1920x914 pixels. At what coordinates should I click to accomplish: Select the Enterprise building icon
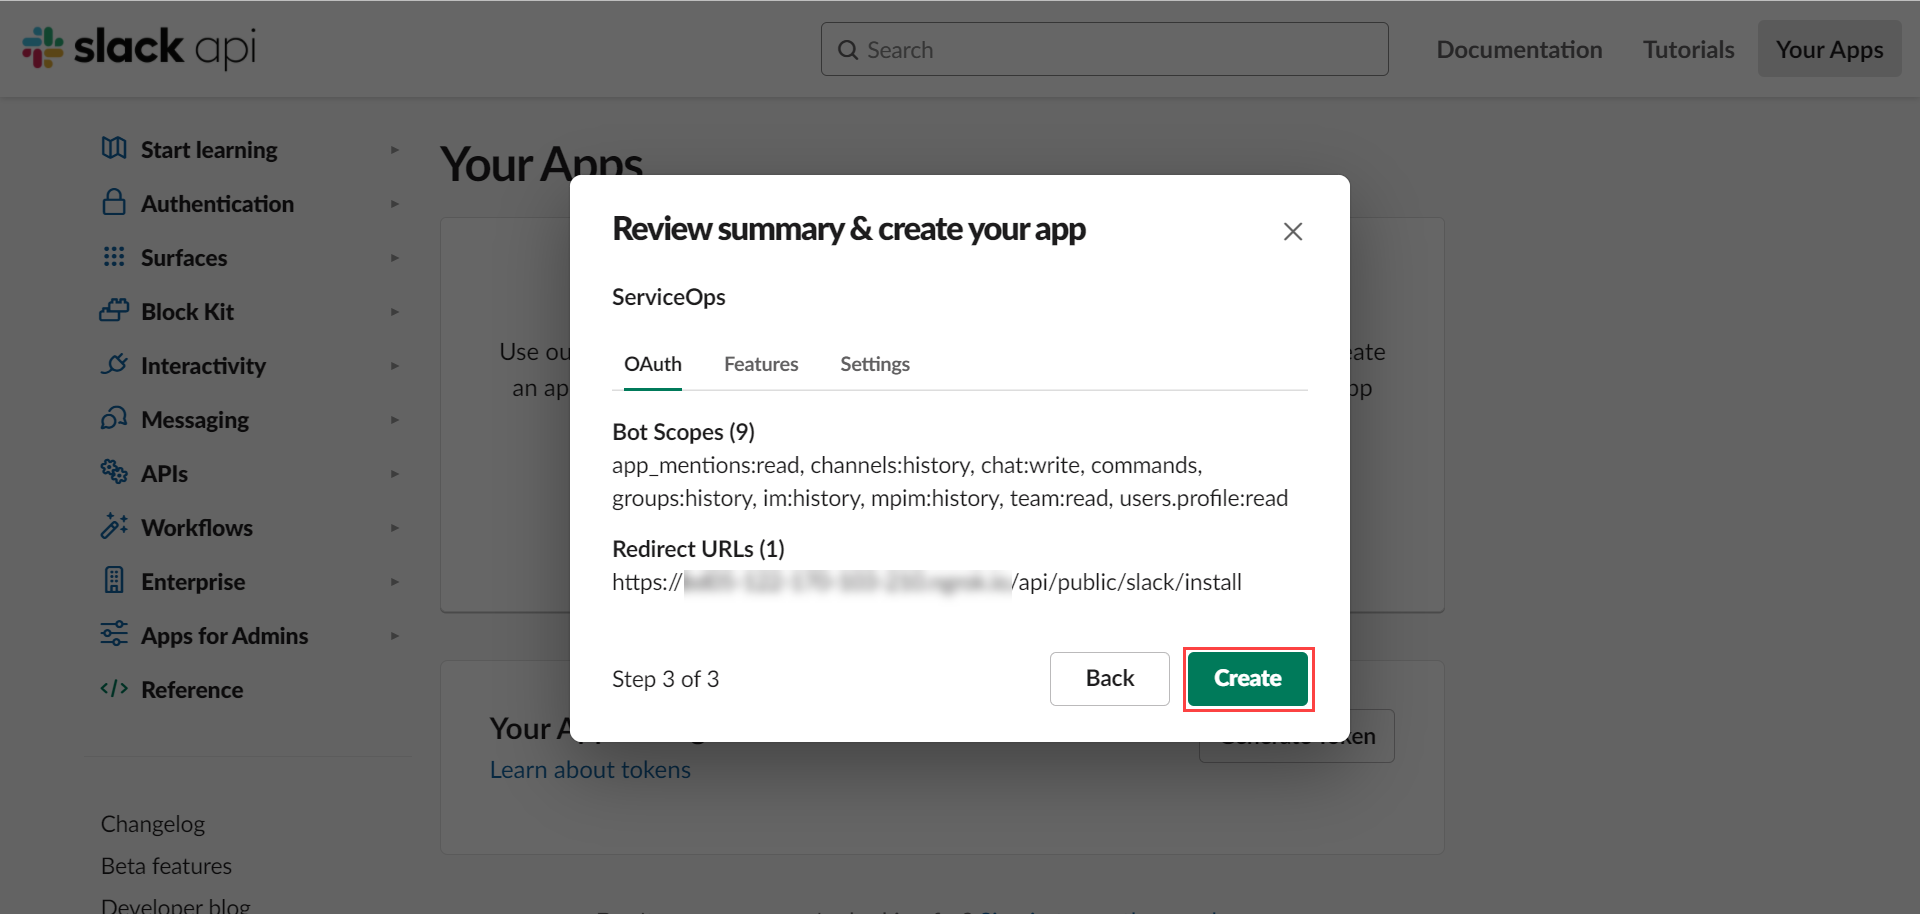pos(114,581)
